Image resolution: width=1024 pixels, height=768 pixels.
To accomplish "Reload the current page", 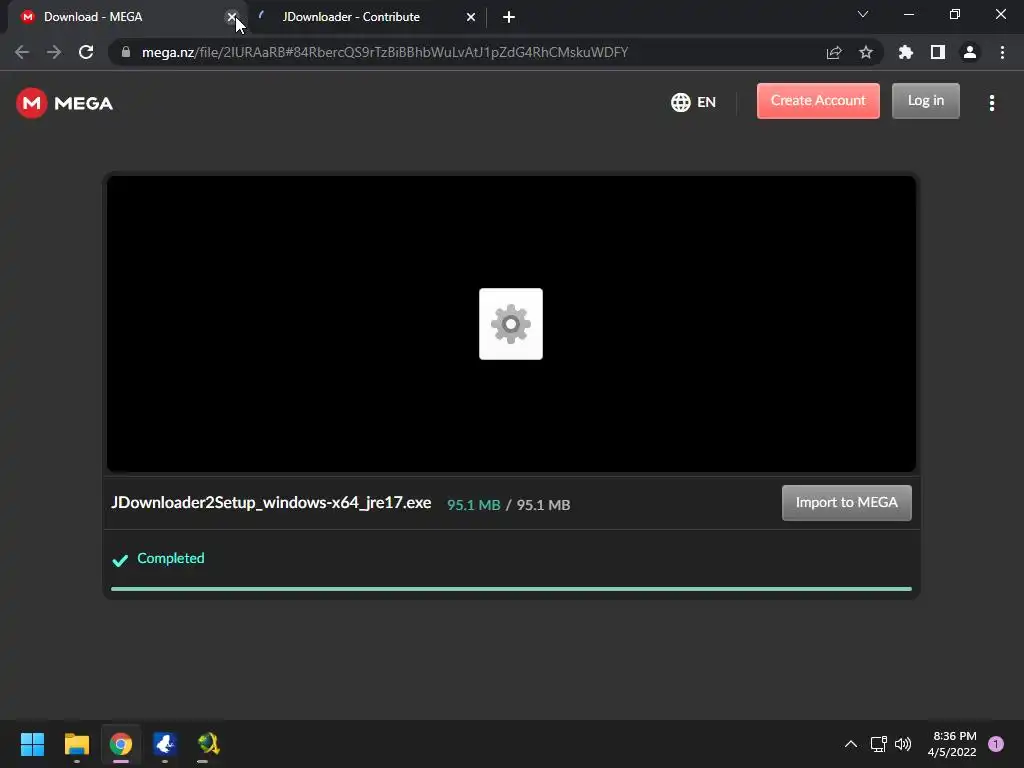I will click(86, 52).
